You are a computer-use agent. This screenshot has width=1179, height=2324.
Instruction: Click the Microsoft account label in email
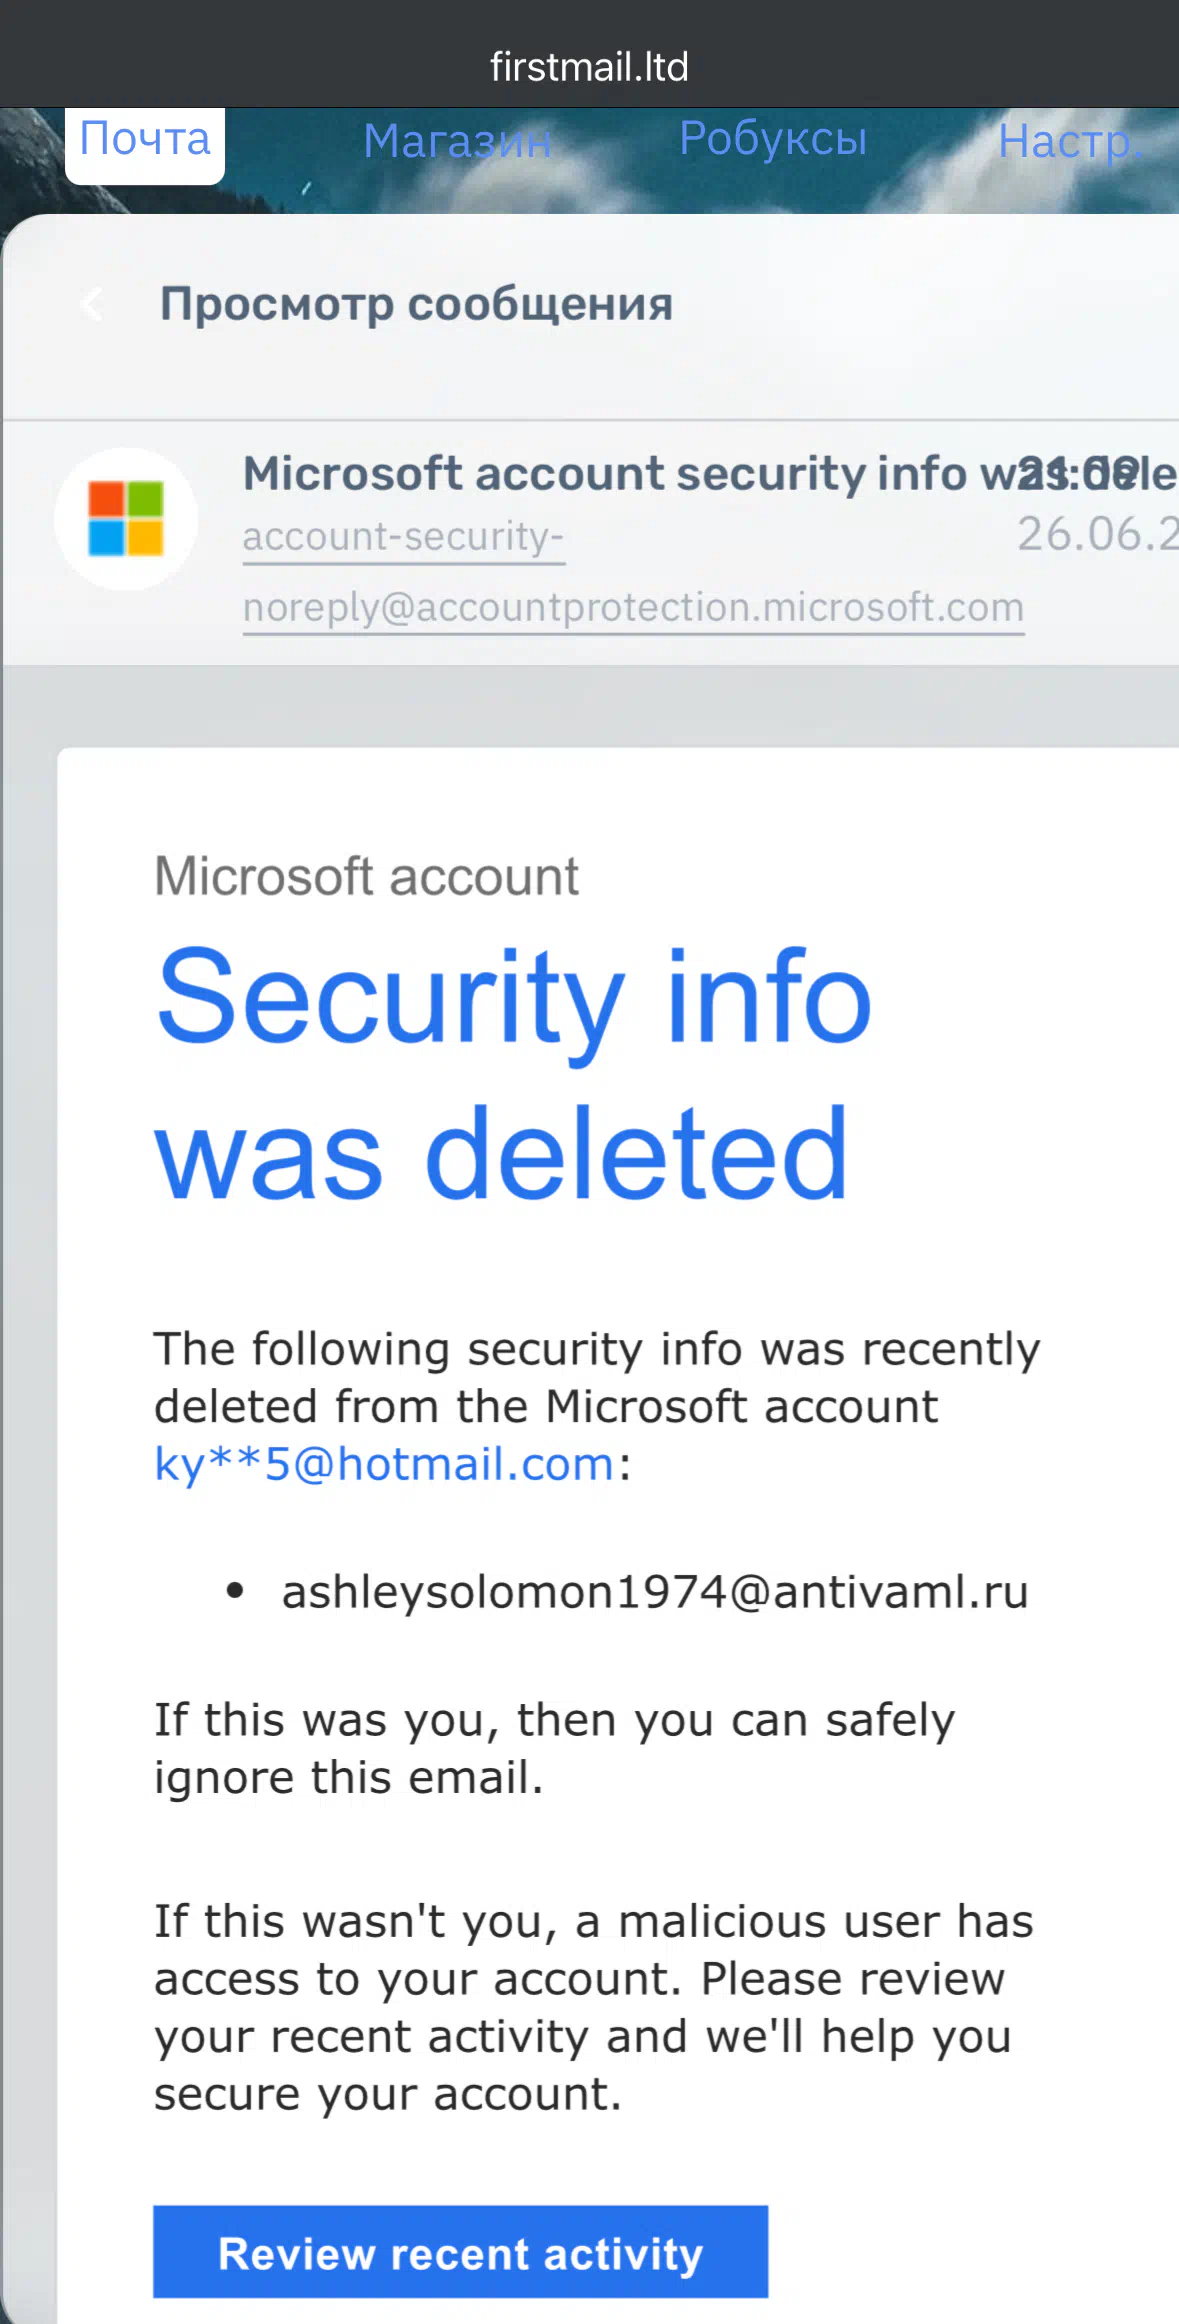click(x=366, y=877)
